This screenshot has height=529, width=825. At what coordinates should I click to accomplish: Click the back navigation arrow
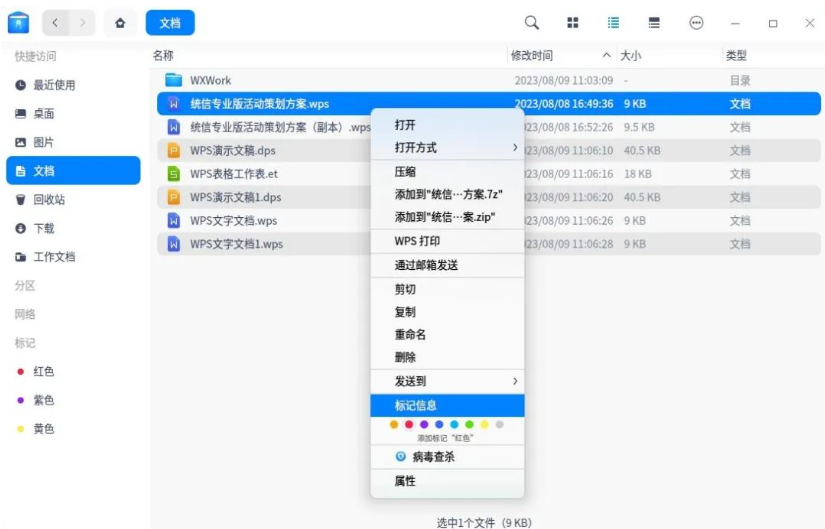click(x=55, y=23)
